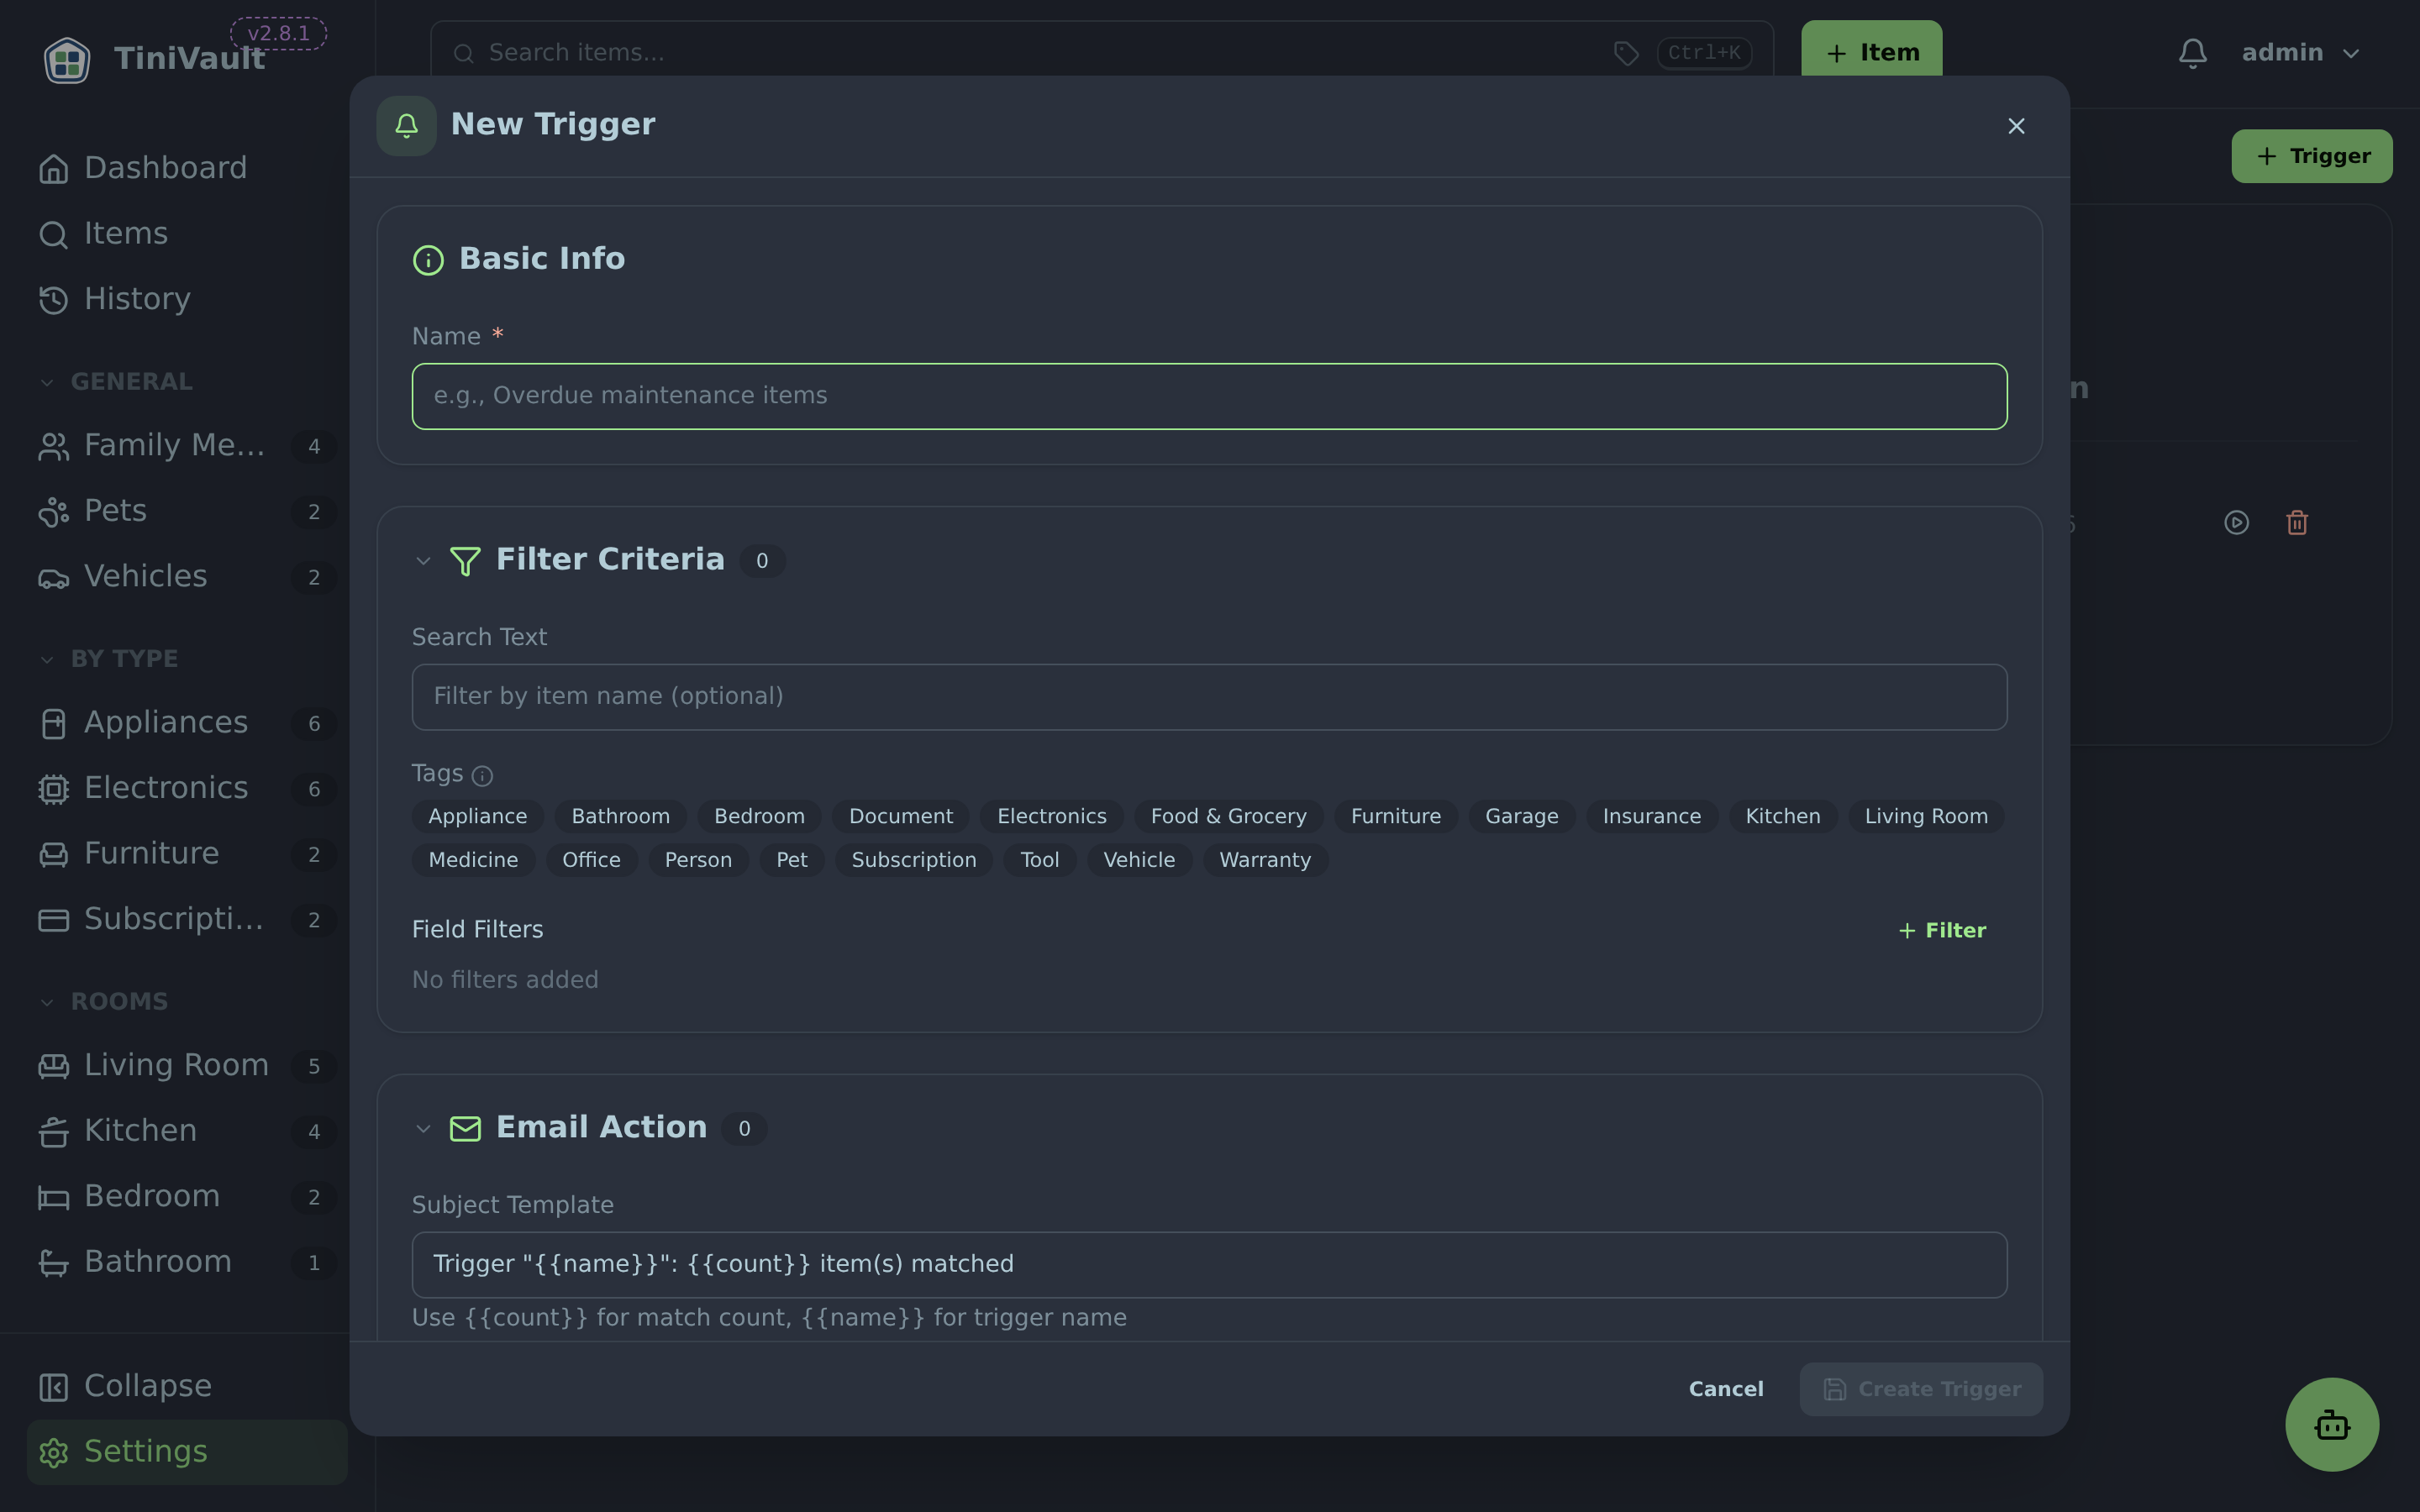Image resolution: width=2420 pixels, height=1512 pixels.
Task: Delete the trigger with the trash icon
Action: pyautogui.click(x=2297, y=522)
